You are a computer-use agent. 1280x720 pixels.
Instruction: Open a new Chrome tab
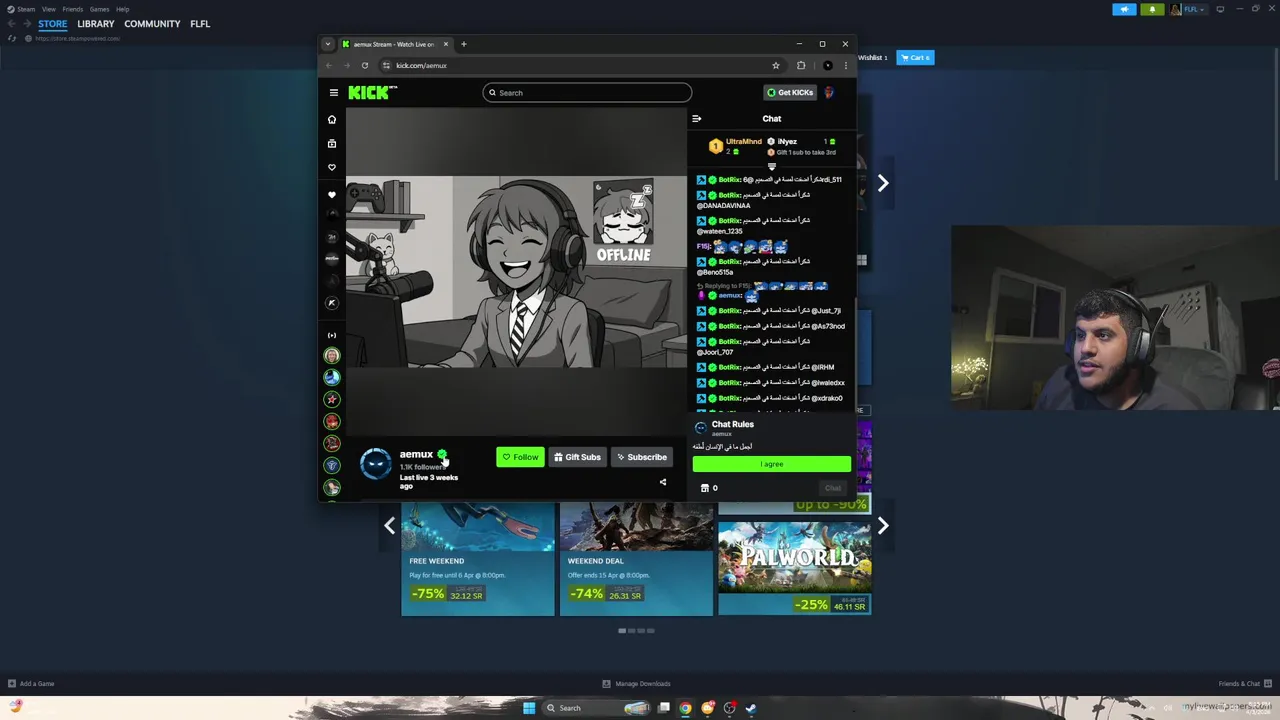463,44
